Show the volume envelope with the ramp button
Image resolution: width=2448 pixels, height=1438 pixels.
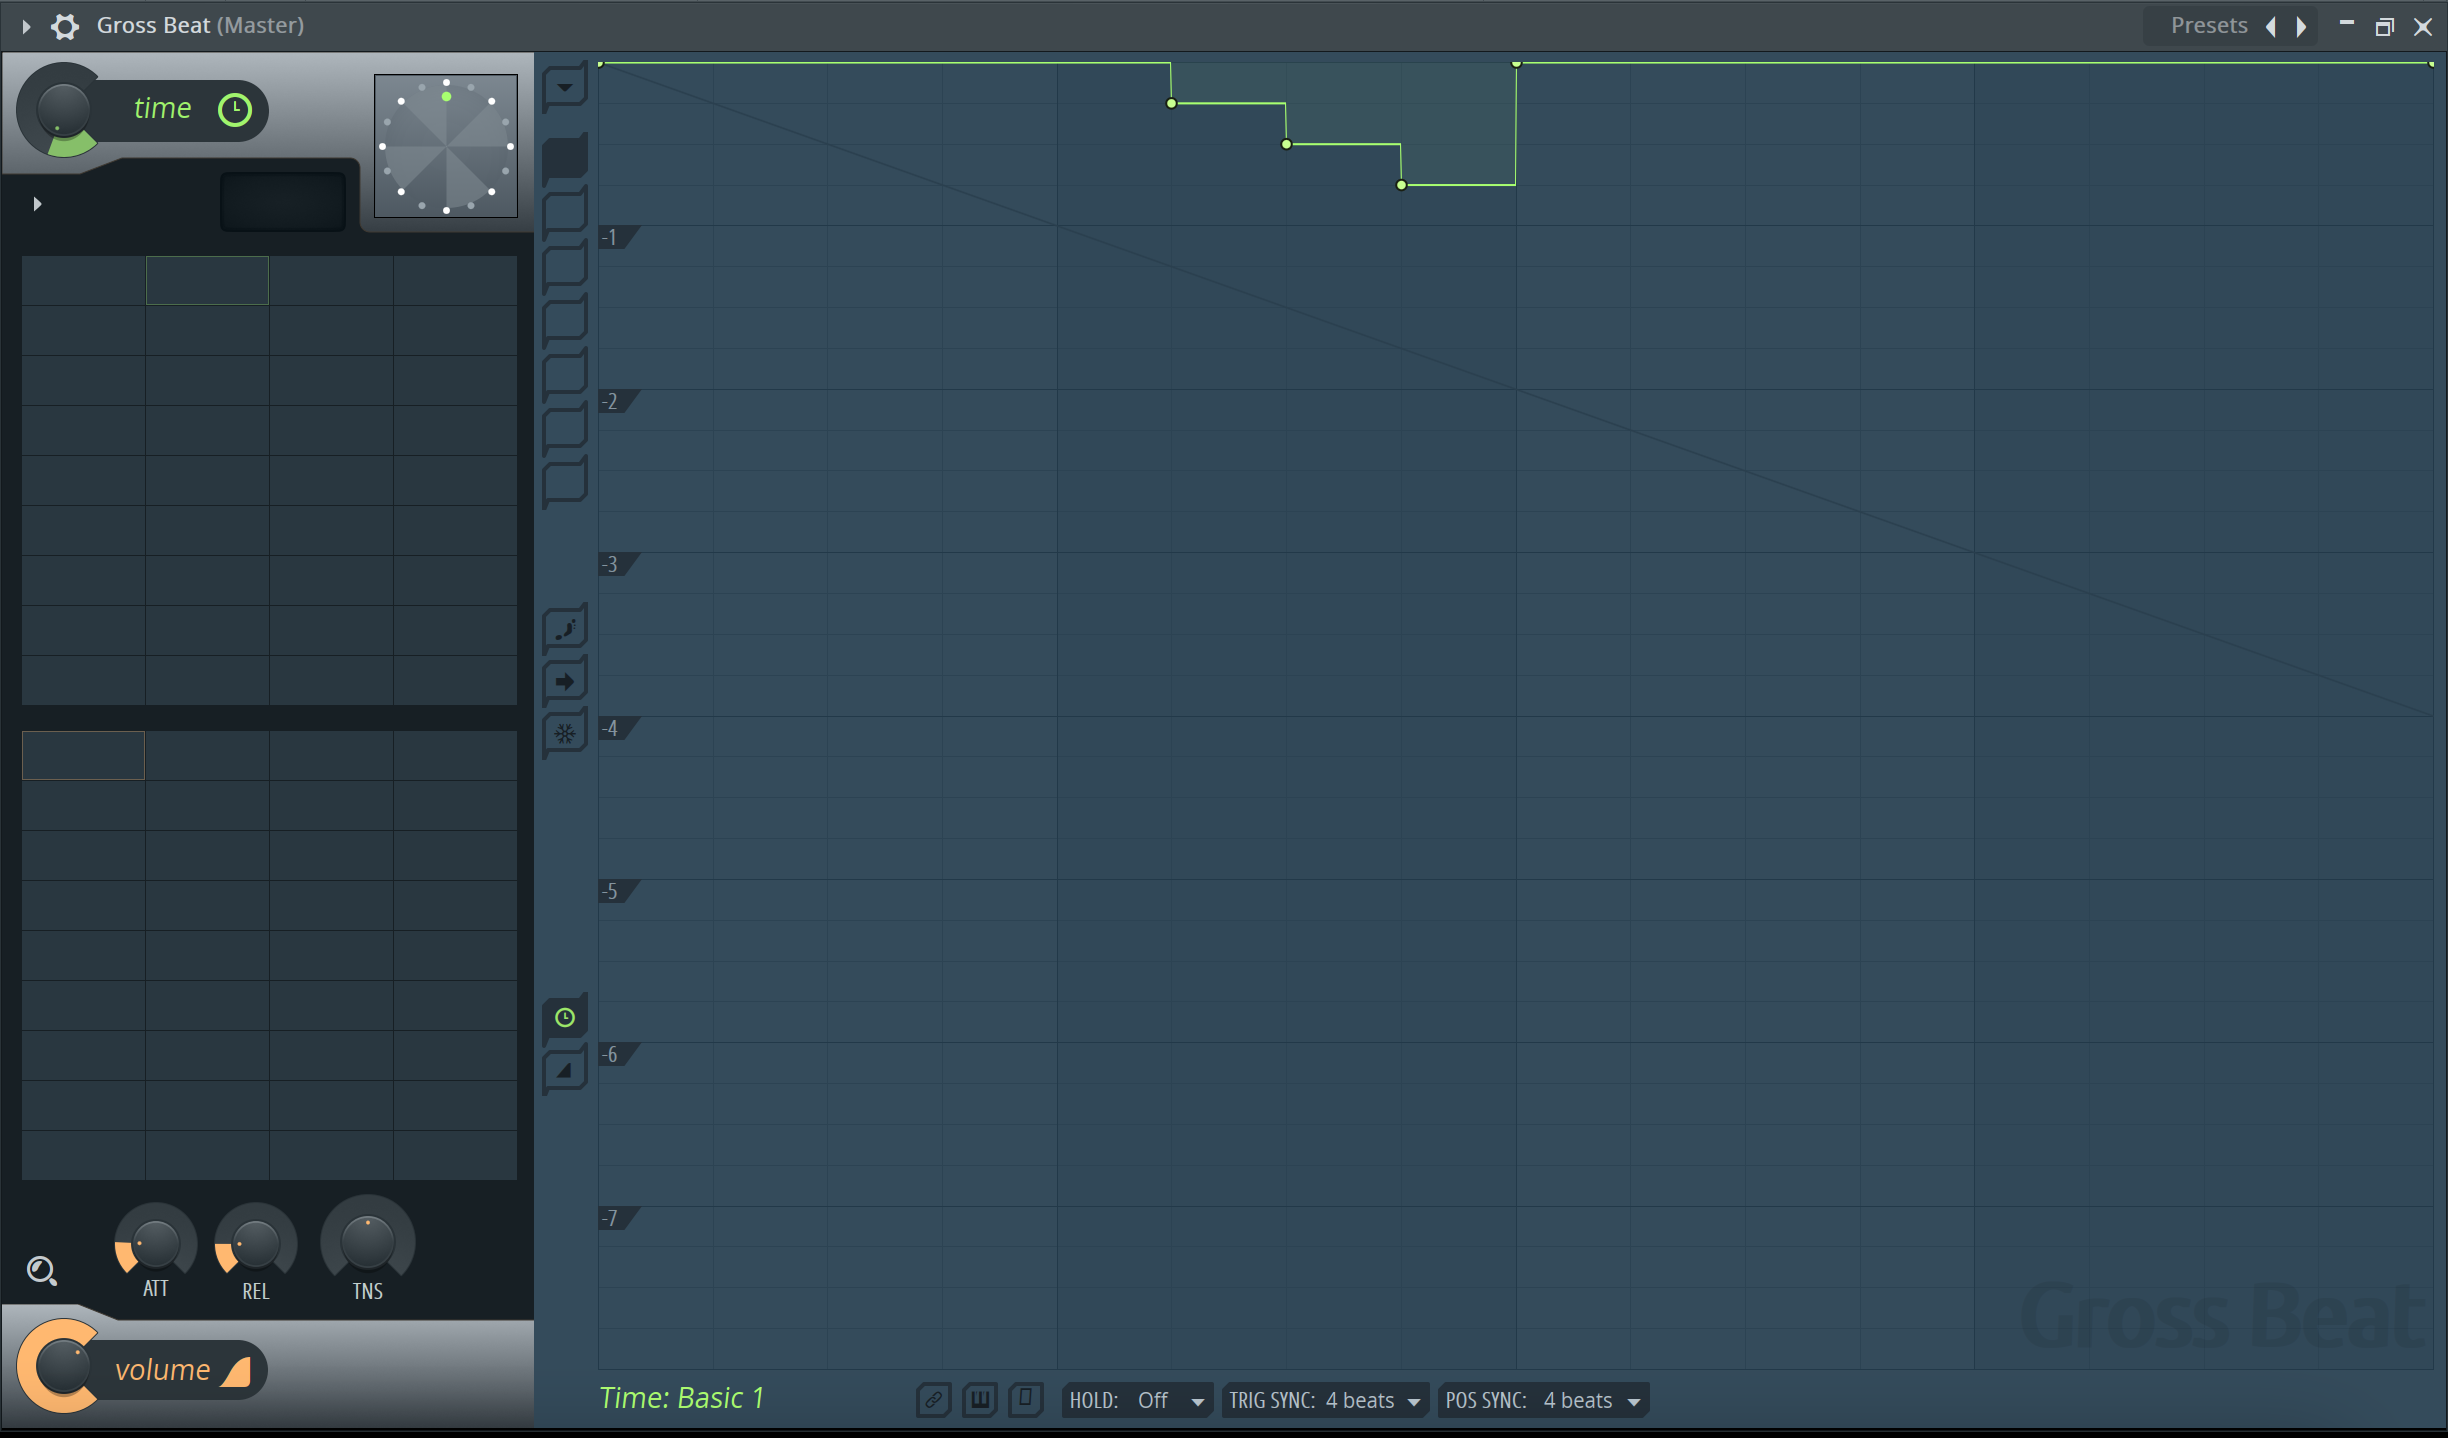565,1071
